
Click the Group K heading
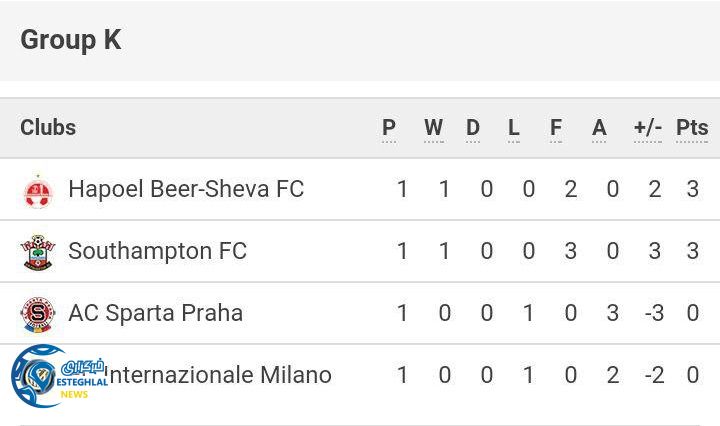pyautogui.click(x=71, y=40)
